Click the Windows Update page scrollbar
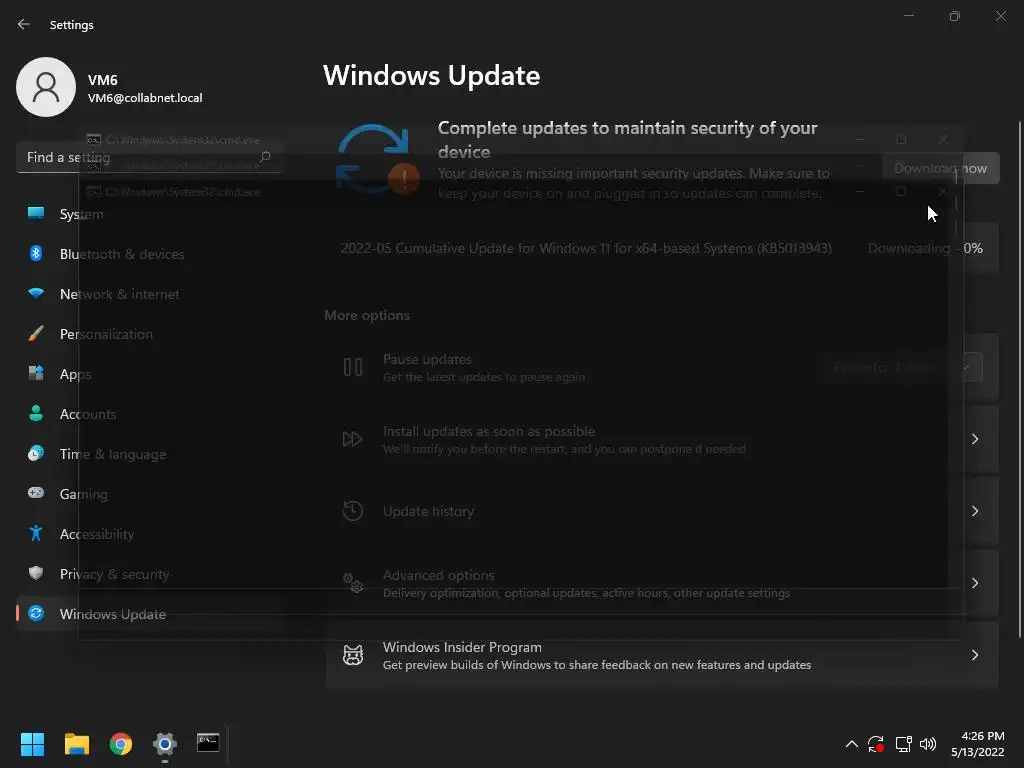 [x=1019, y=379]
